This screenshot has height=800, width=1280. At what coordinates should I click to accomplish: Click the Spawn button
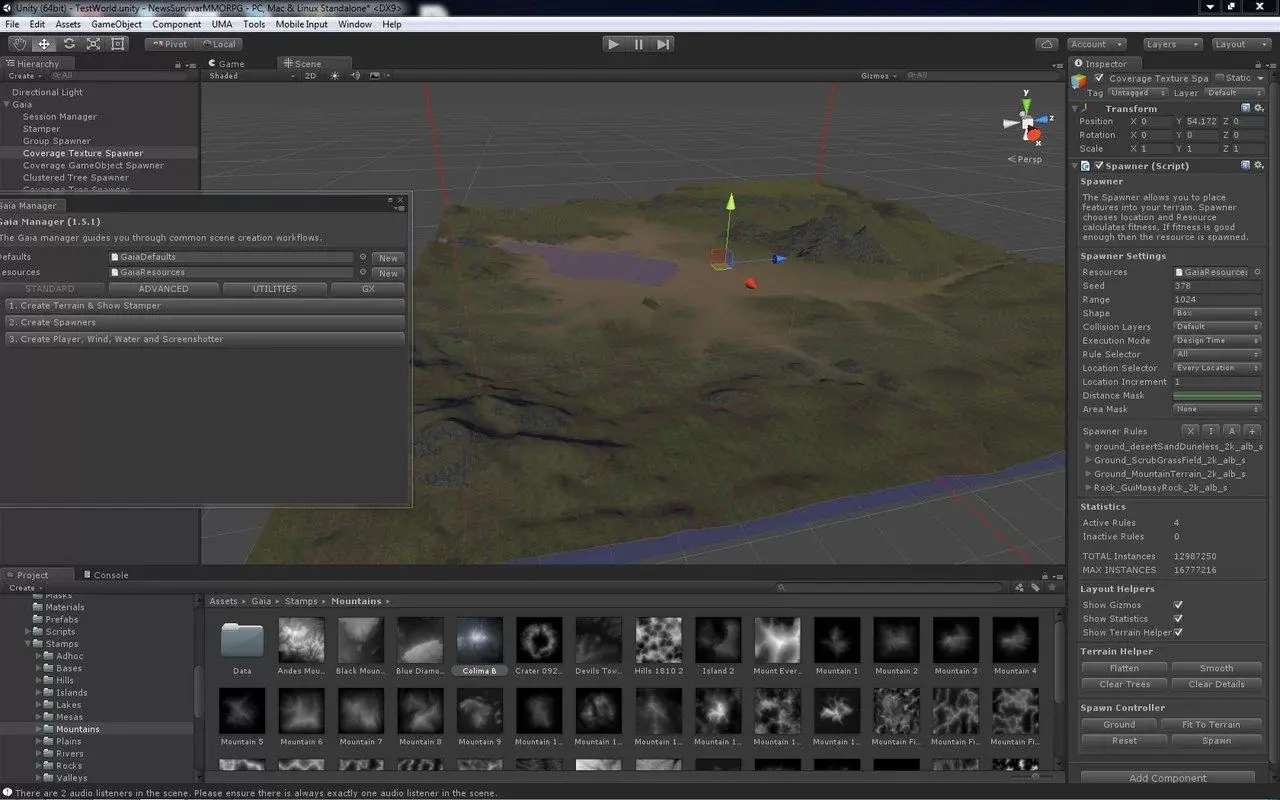[1216, 741]
